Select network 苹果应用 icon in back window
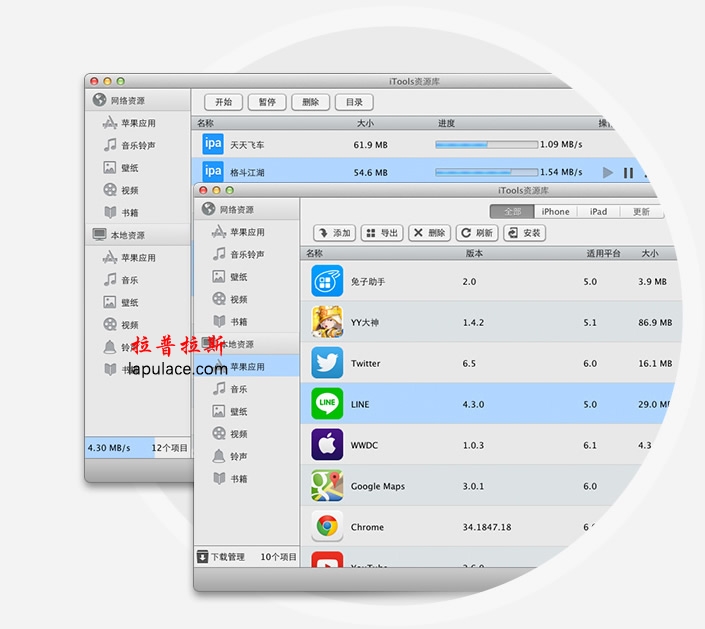 click(x=110, y=122)
